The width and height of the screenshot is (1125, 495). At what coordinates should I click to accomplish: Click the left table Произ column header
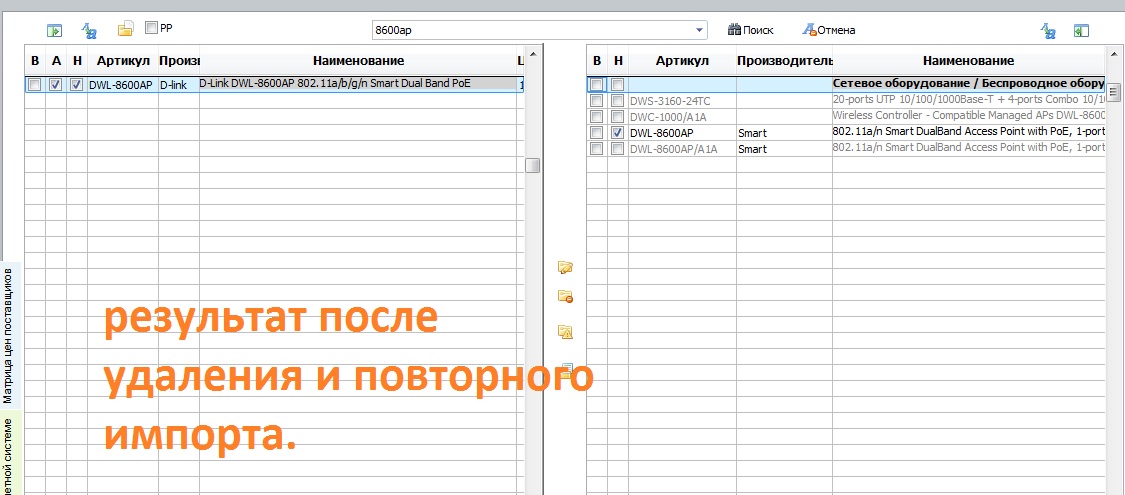(179, 61)
